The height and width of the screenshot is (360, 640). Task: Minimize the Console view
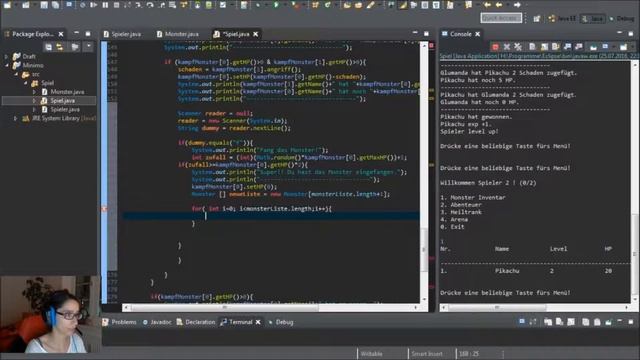[x=620, y=33]
